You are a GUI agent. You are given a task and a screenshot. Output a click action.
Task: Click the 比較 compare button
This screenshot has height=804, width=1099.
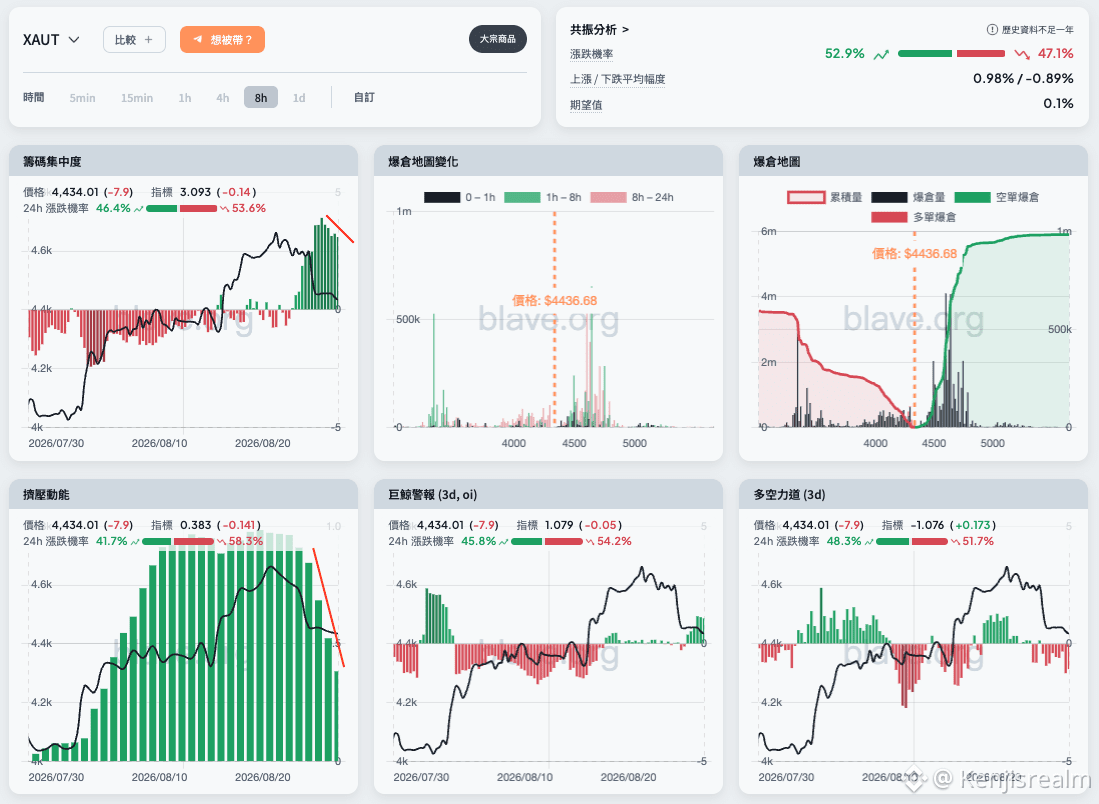point(134,40)
